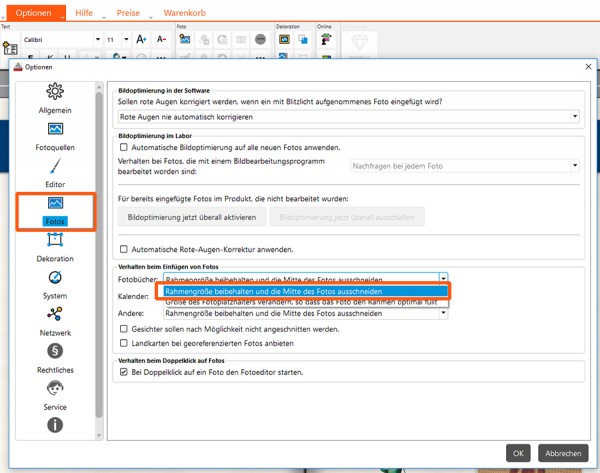The width and height of the screenshot is (600, 473).
Task: Uncheck Bei Doppelklick Fotoeditor starten option
Action: [x=124, y=372]
